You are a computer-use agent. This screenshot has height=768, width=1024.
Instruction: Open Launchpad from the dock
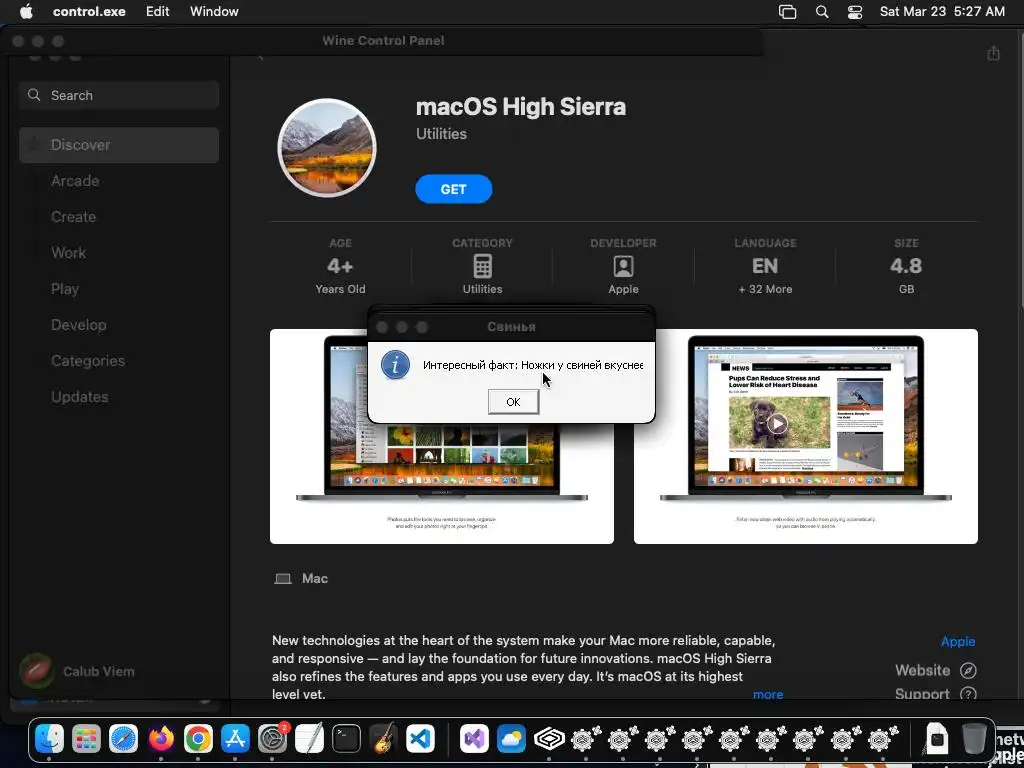click(86, 739)
